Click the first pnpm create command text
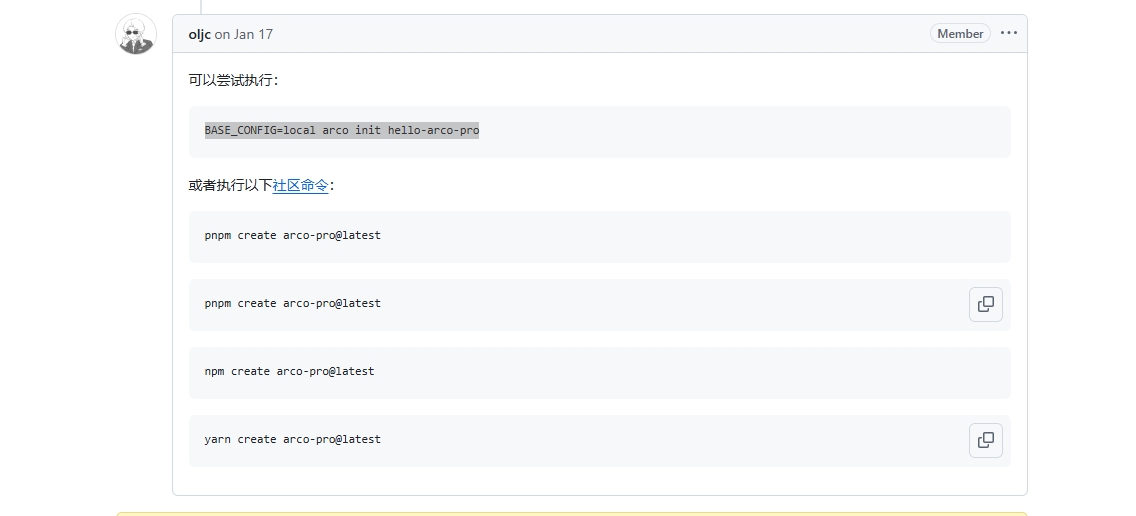The image size is (1136, 516). [292, 235]
